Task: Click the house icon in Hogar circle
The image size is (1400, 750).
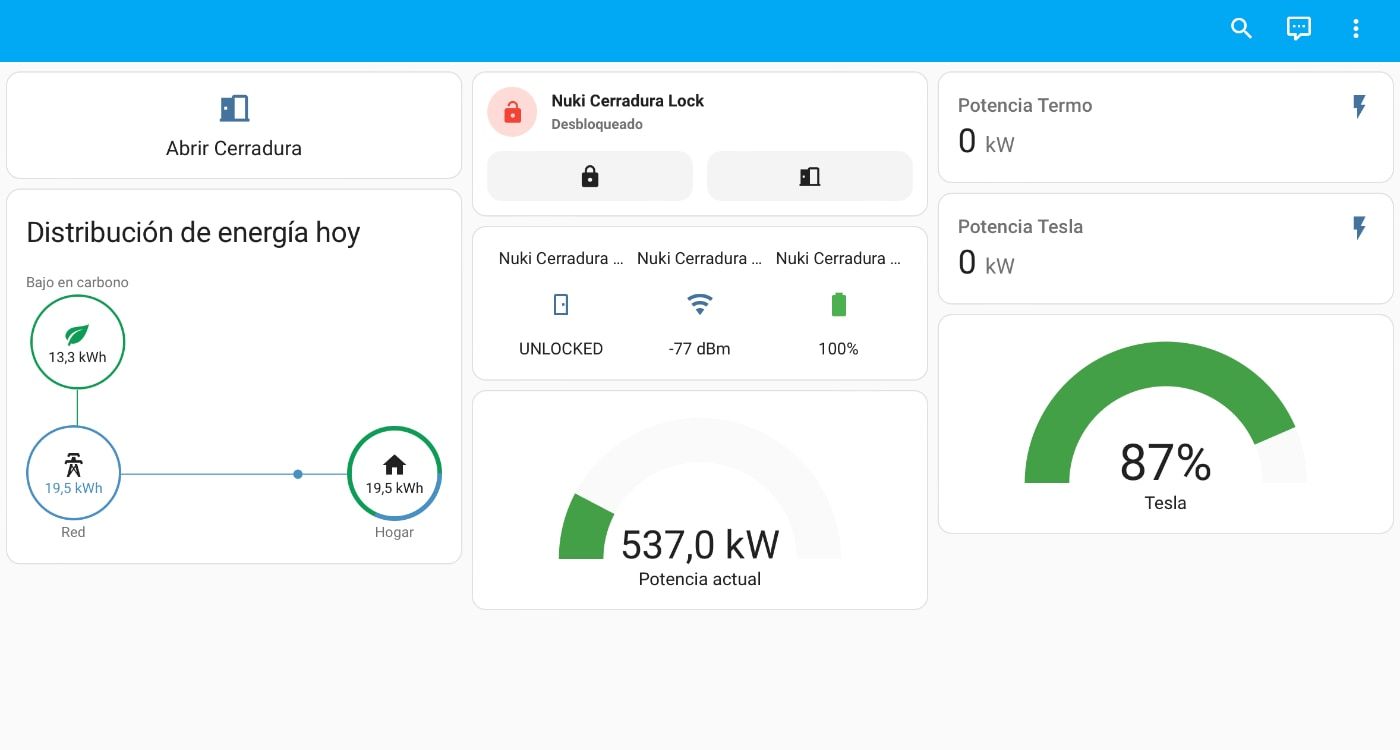Action: (394, 465)
